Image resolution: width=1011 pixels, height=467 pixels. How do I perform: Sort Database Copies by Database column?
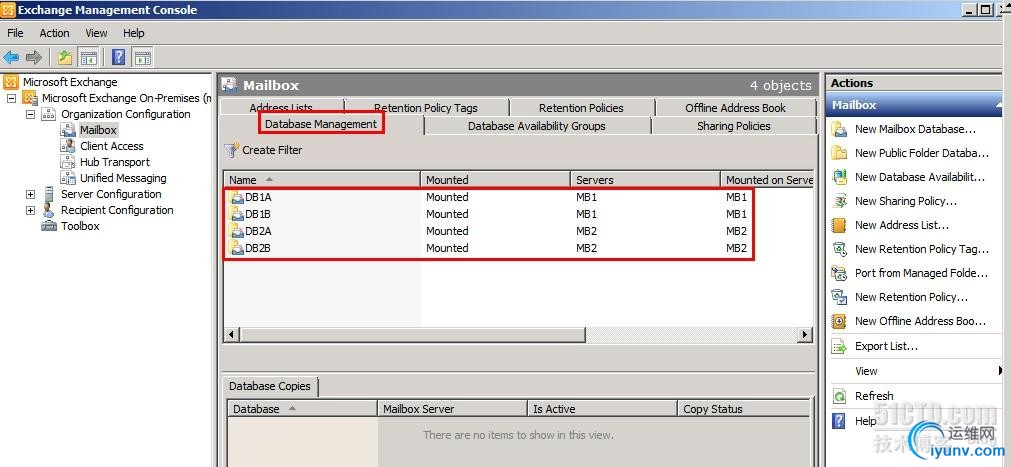pyautogui.click(x=302, y=409)
